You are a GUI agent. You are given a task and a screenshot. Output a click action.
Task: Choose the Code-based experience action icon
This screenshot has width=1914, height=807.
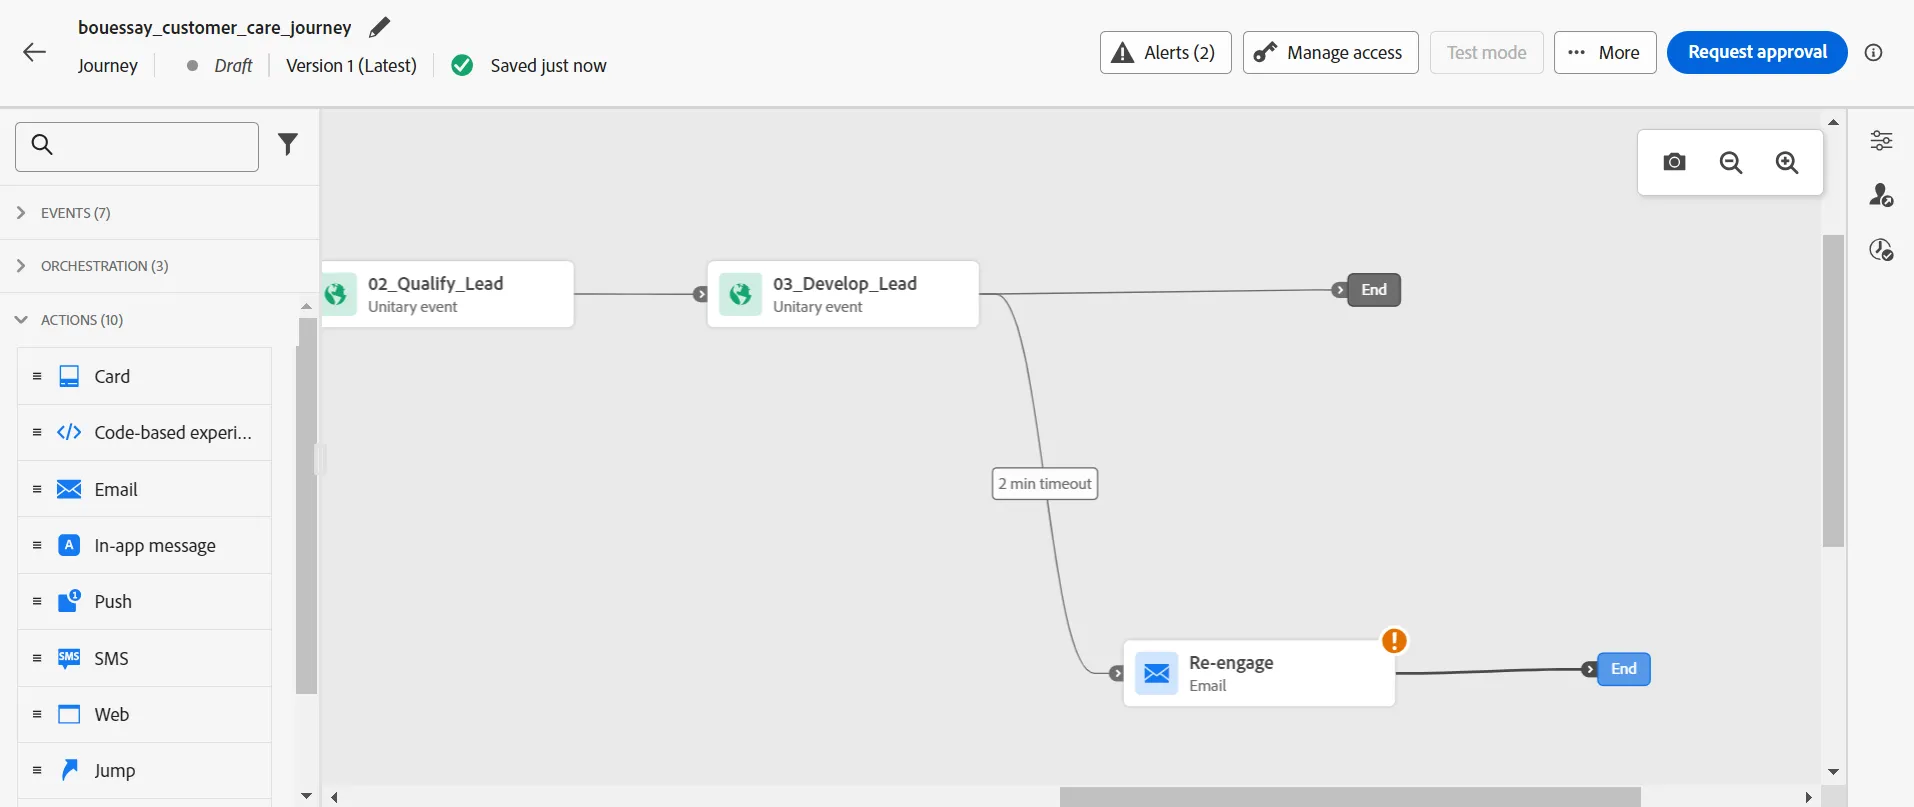click(x=69, y=432)
